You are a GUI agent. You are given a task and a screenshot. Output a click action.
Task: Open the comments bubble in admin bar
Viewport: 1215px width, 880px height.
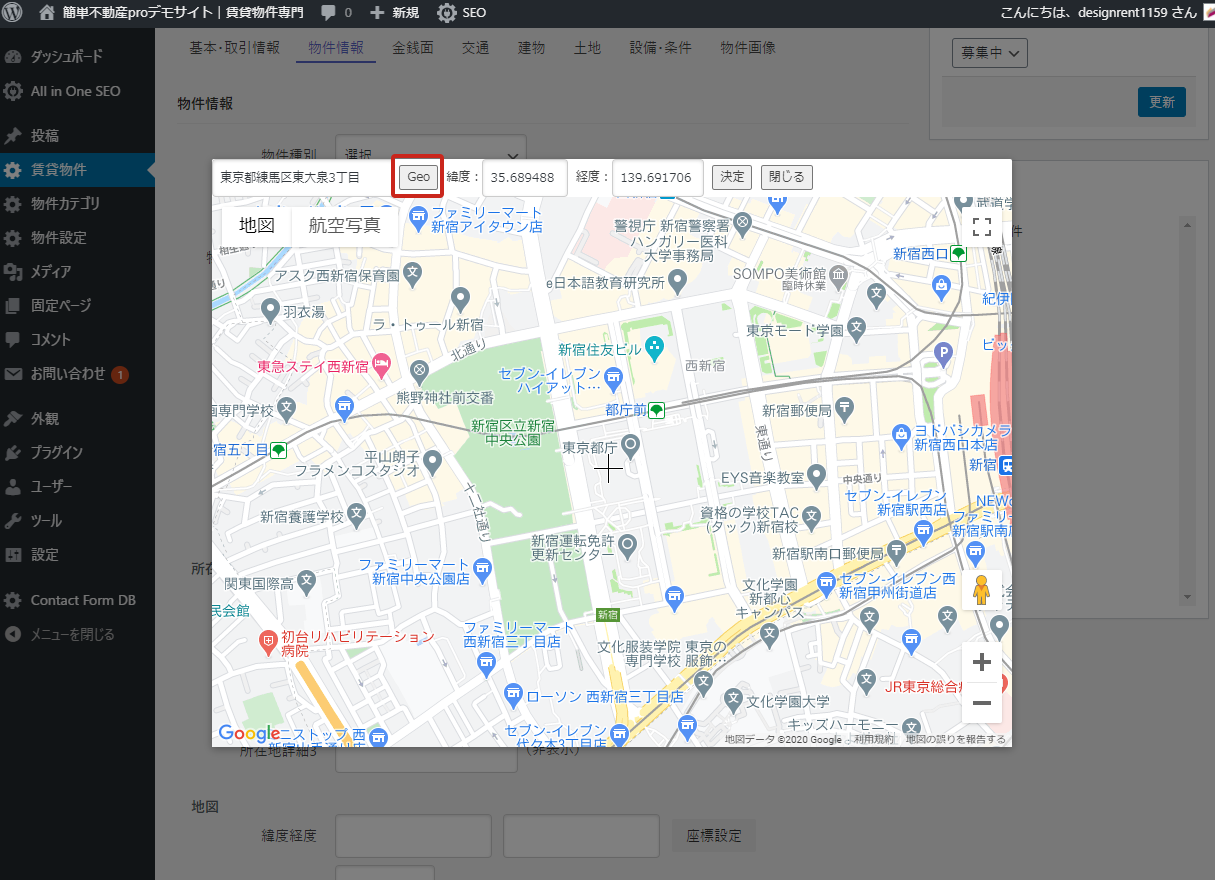pyautogui.click(x=335, y=13)
